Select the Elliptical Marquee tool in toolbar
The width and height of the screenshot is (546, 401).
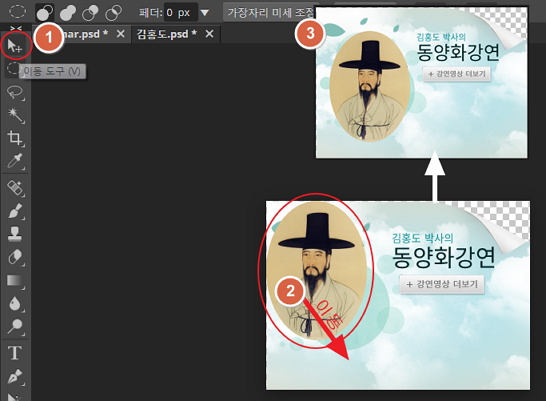[x=13, y=68]
